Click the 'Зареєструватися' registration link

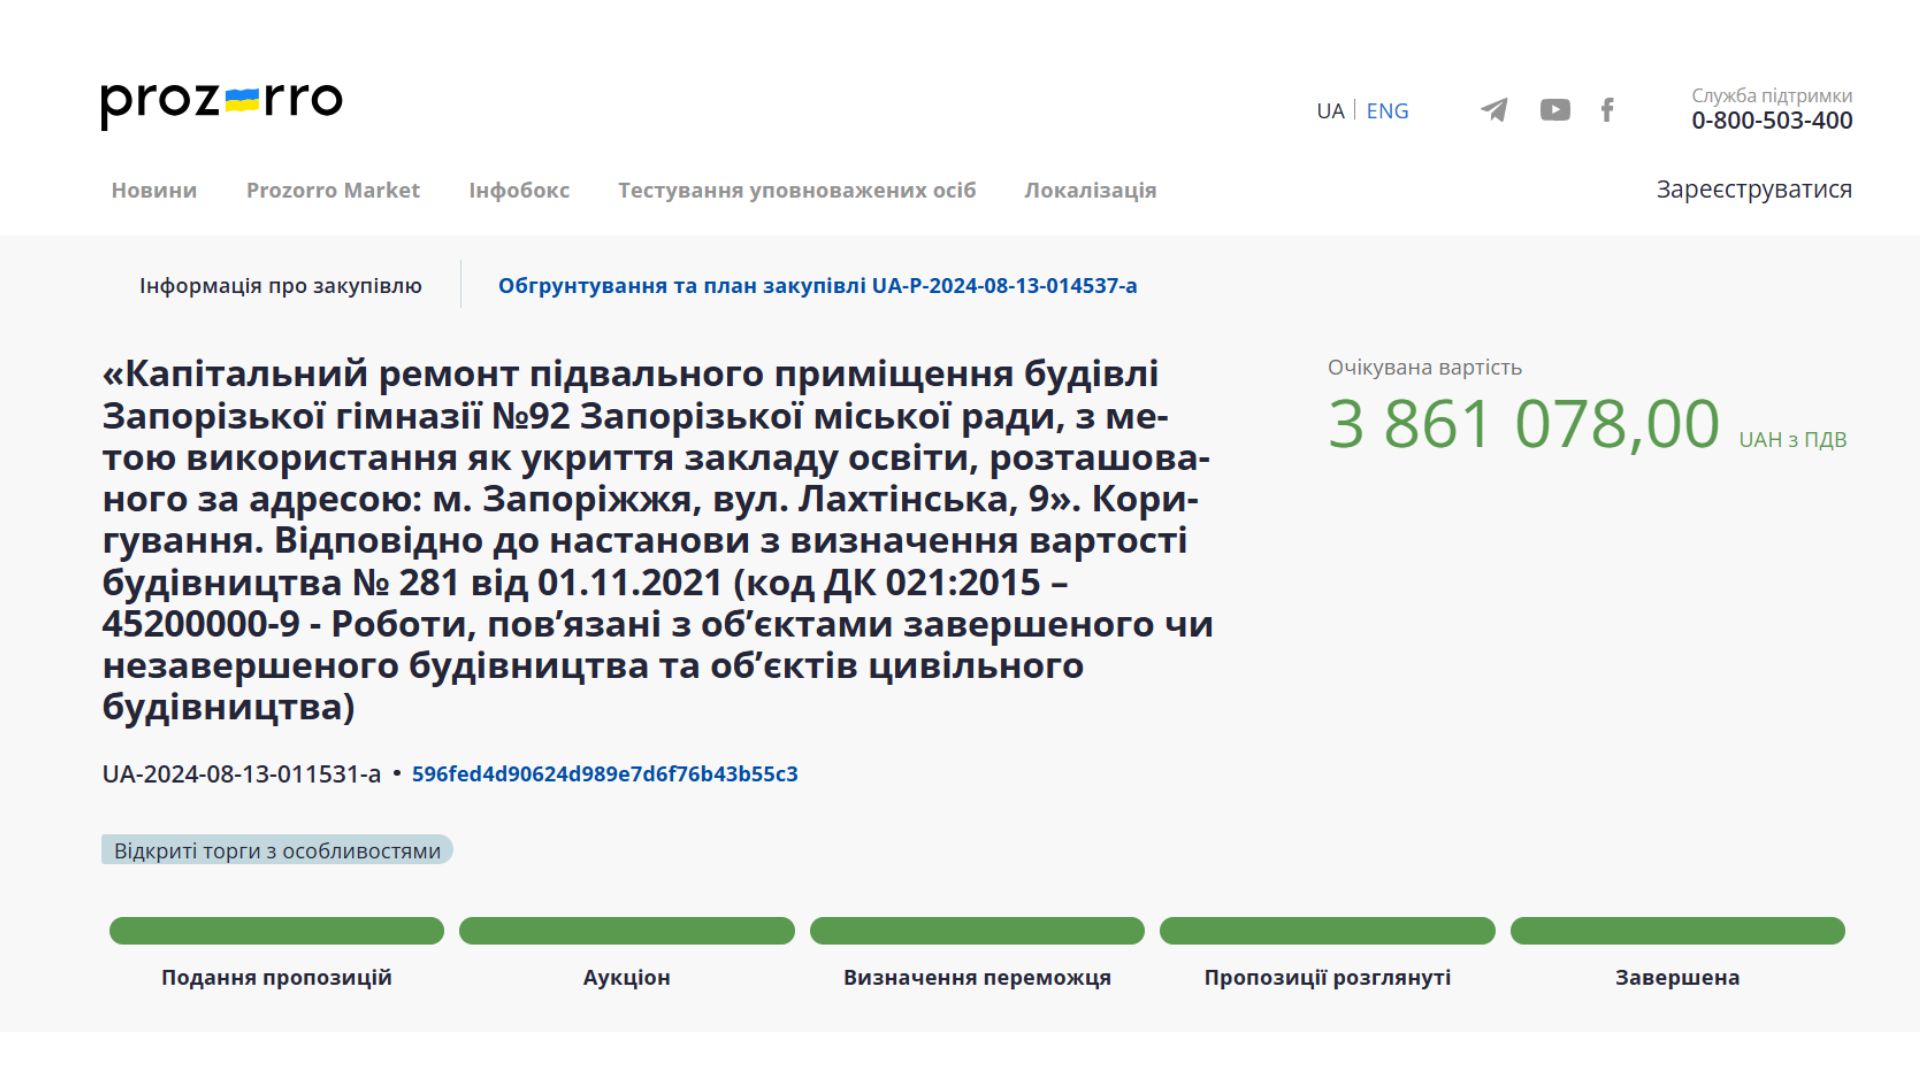[1755, 188]
